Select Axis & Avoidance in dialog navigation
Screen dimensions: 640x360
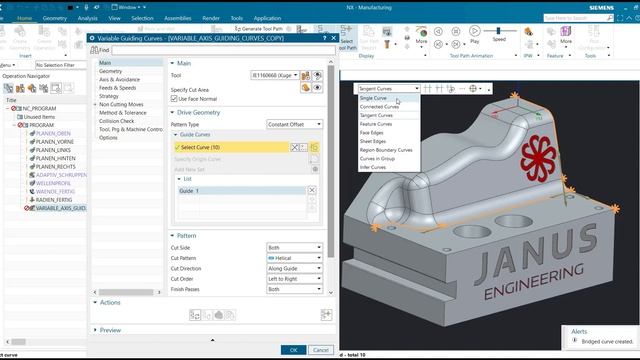[x=119, y=80]
